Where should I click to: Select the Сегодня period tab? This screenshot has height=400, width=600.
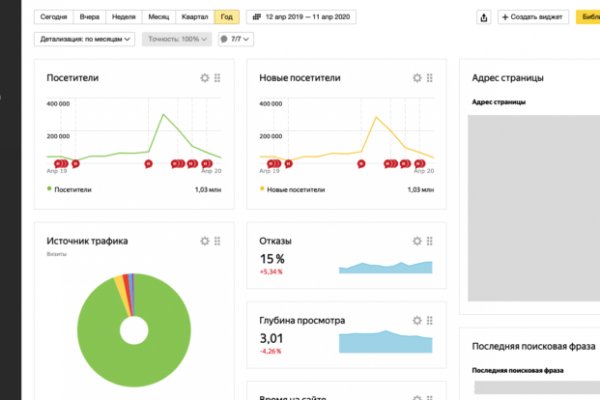pyautogui.click(x=54, y=18)
